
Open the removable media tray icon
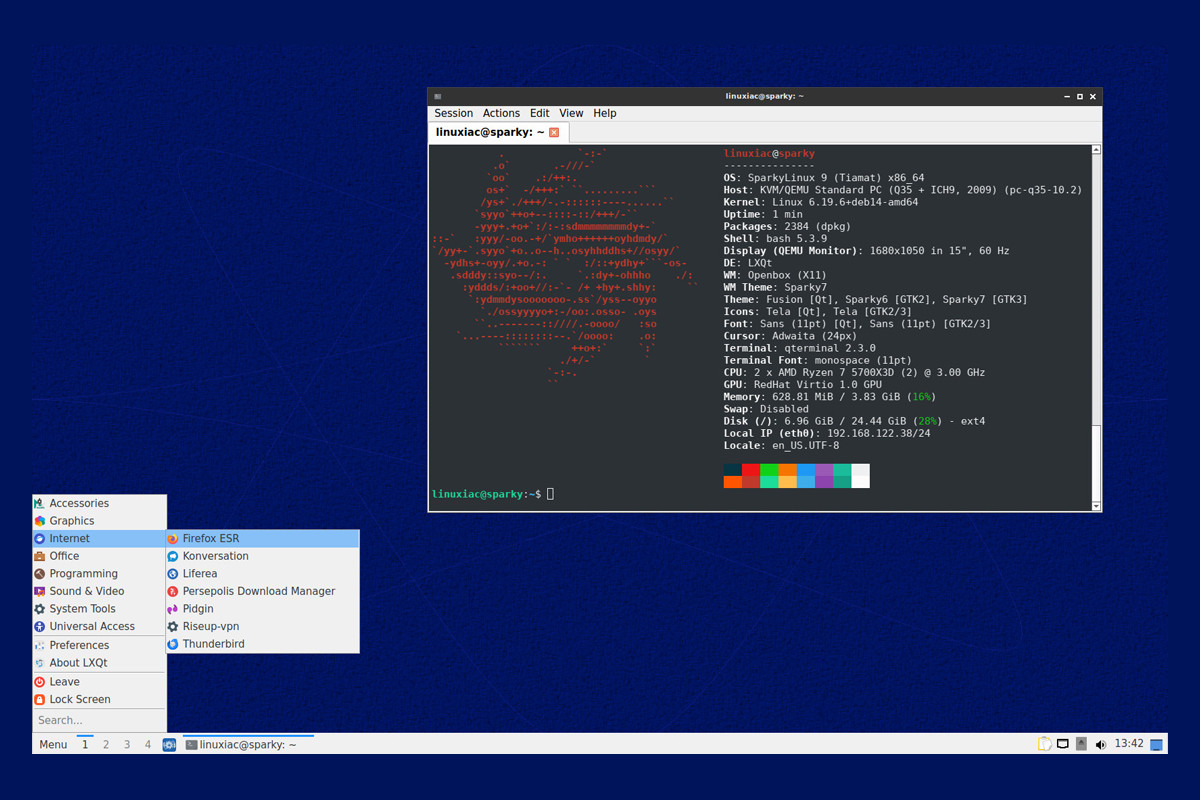tap(1082, 744)
